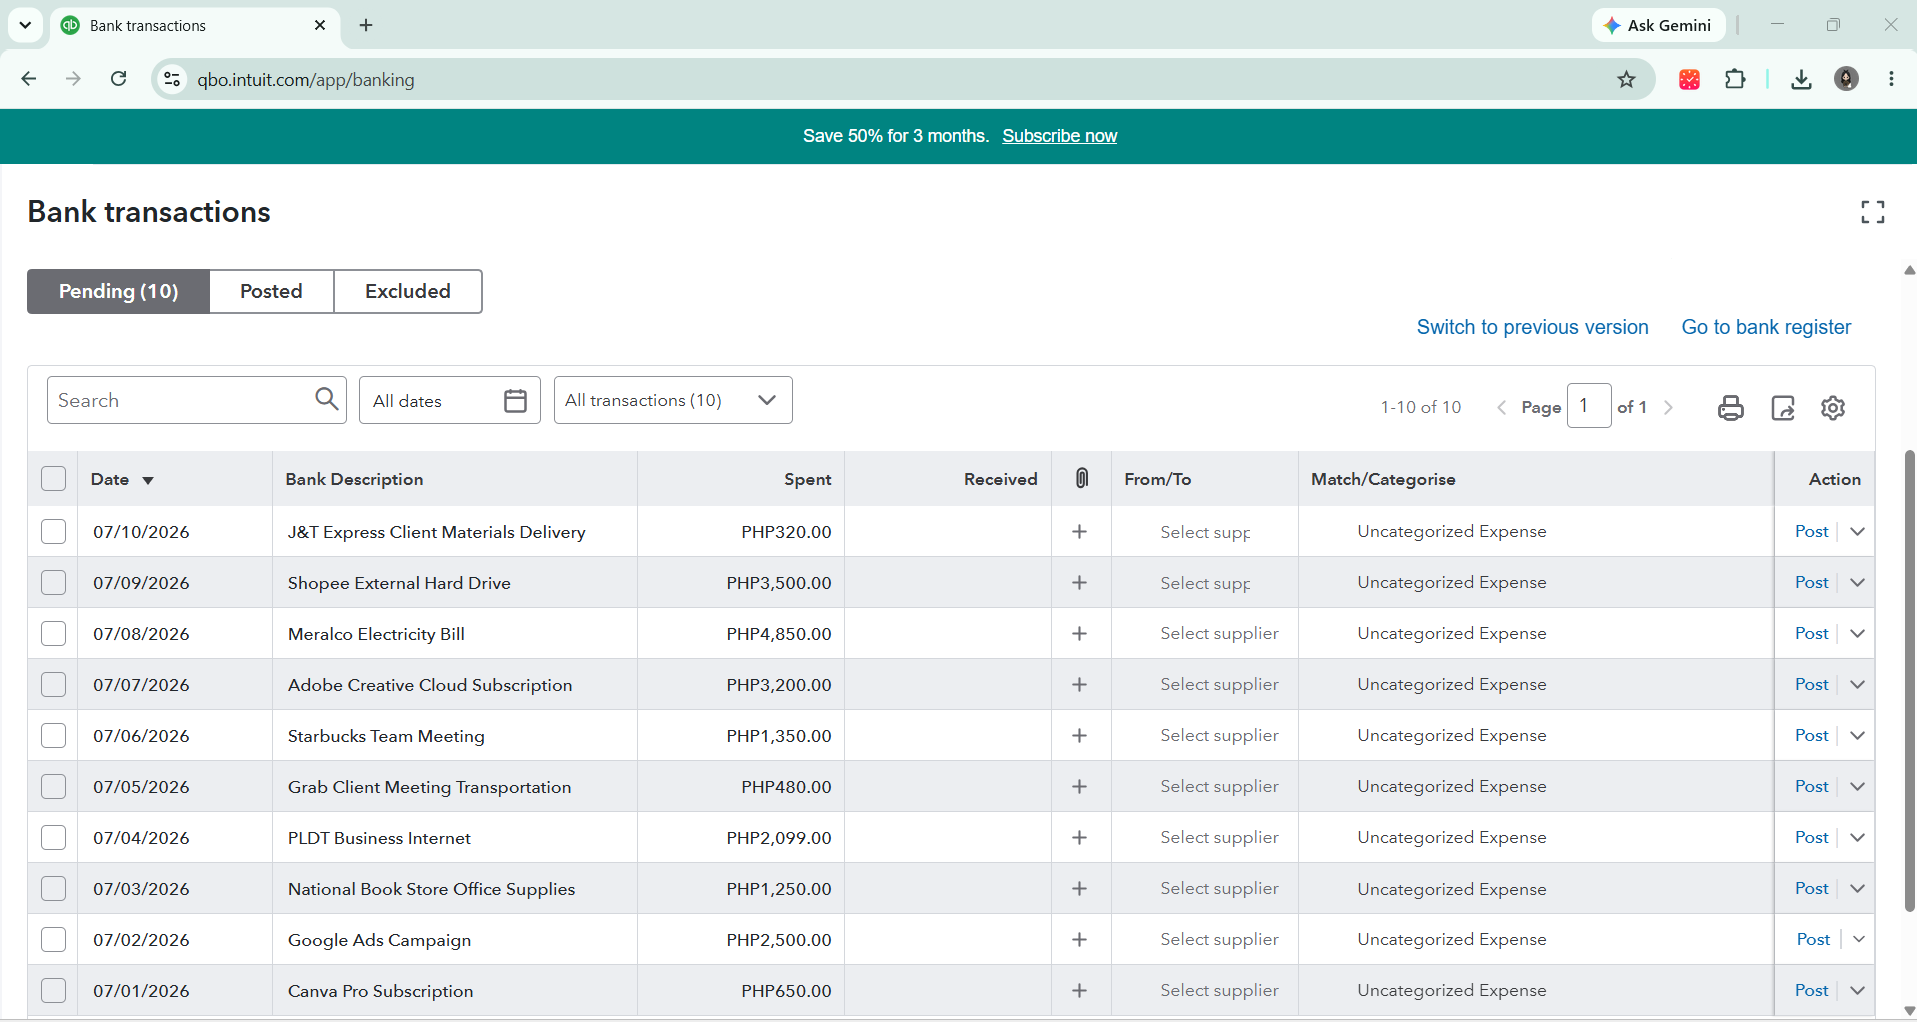
Task: Switch to the Excluded tab
Action: tap(408, 291)
